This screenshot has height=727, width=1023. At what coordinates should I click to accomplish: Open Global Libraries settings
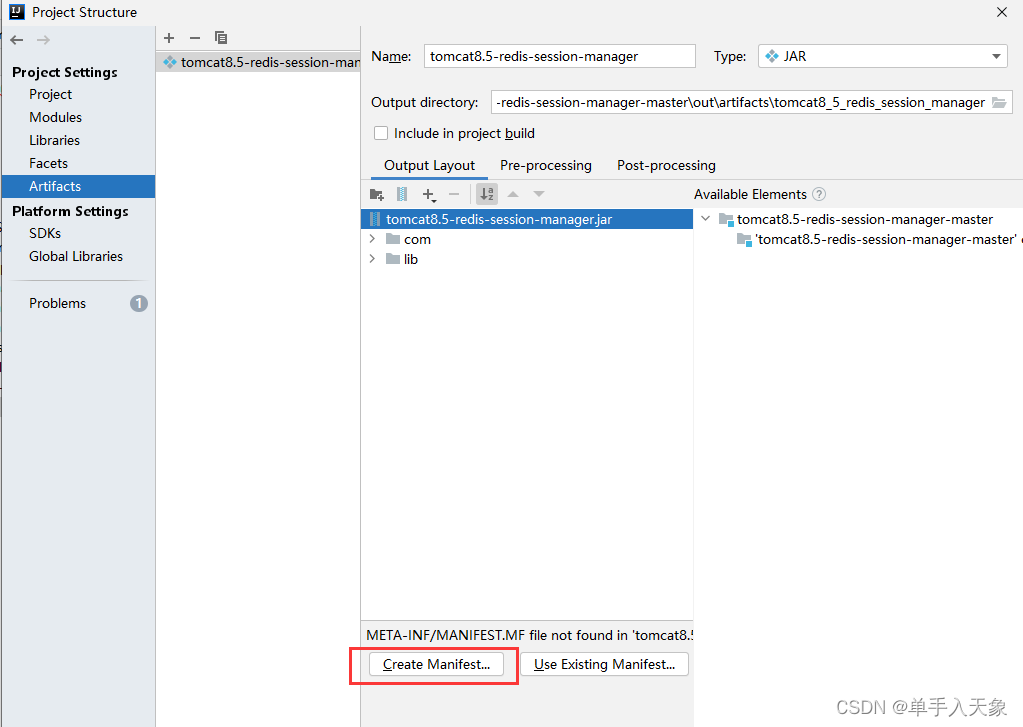[78, 256]
